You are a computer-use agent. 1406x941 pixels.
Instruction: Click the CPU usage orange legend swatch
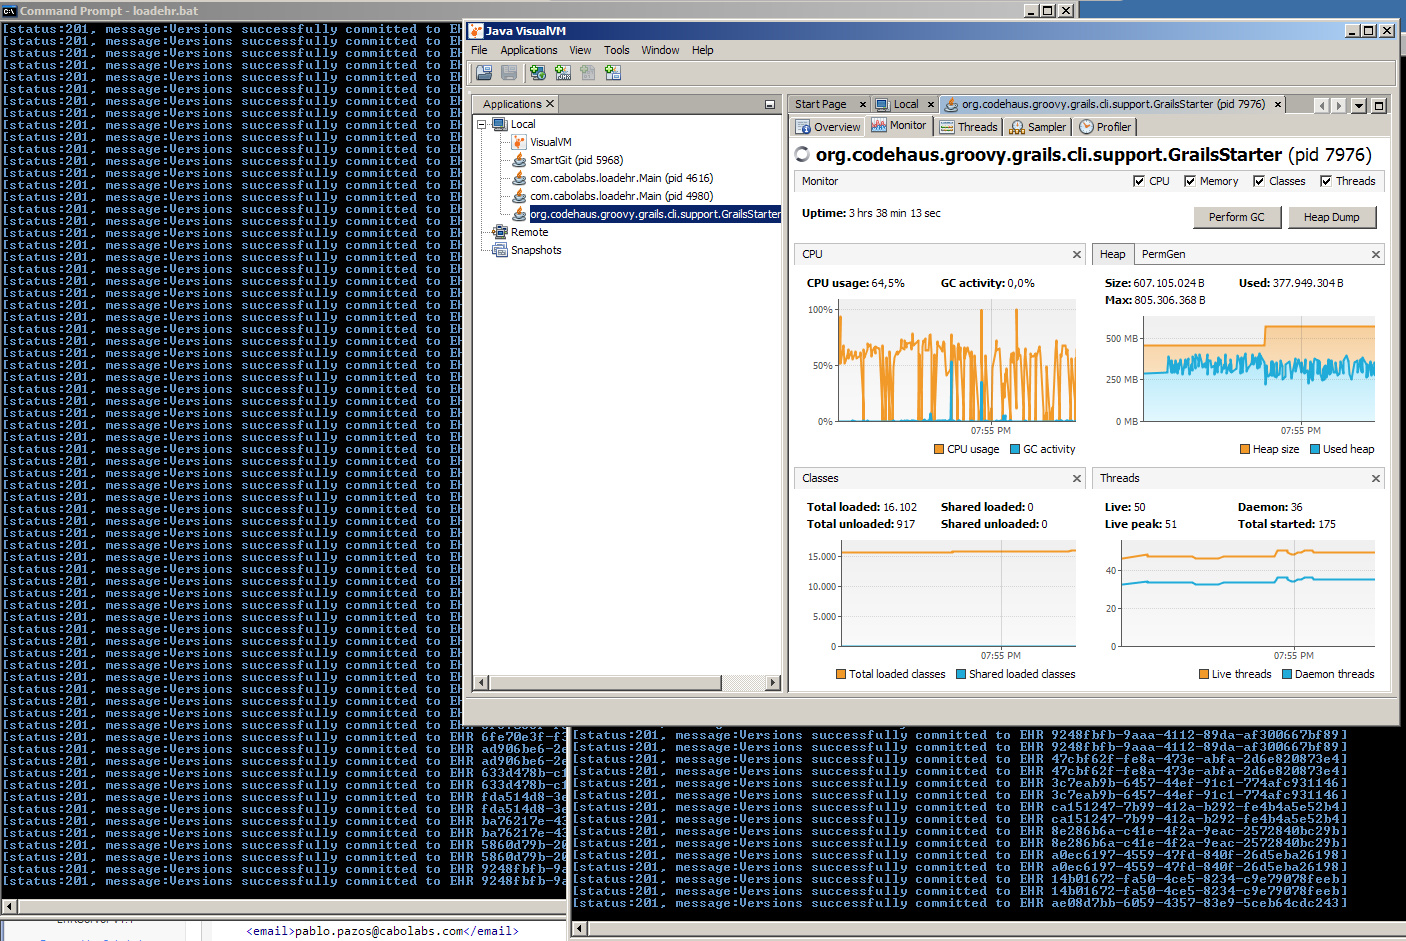(x=939, y=449)
